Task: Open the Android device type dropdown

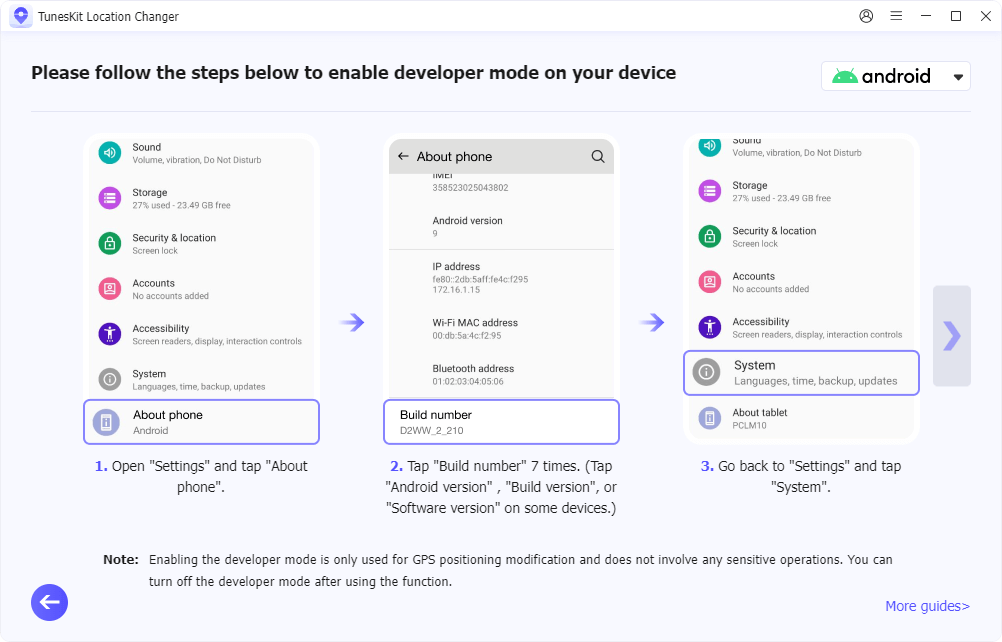Action: [x=895, y=76]
